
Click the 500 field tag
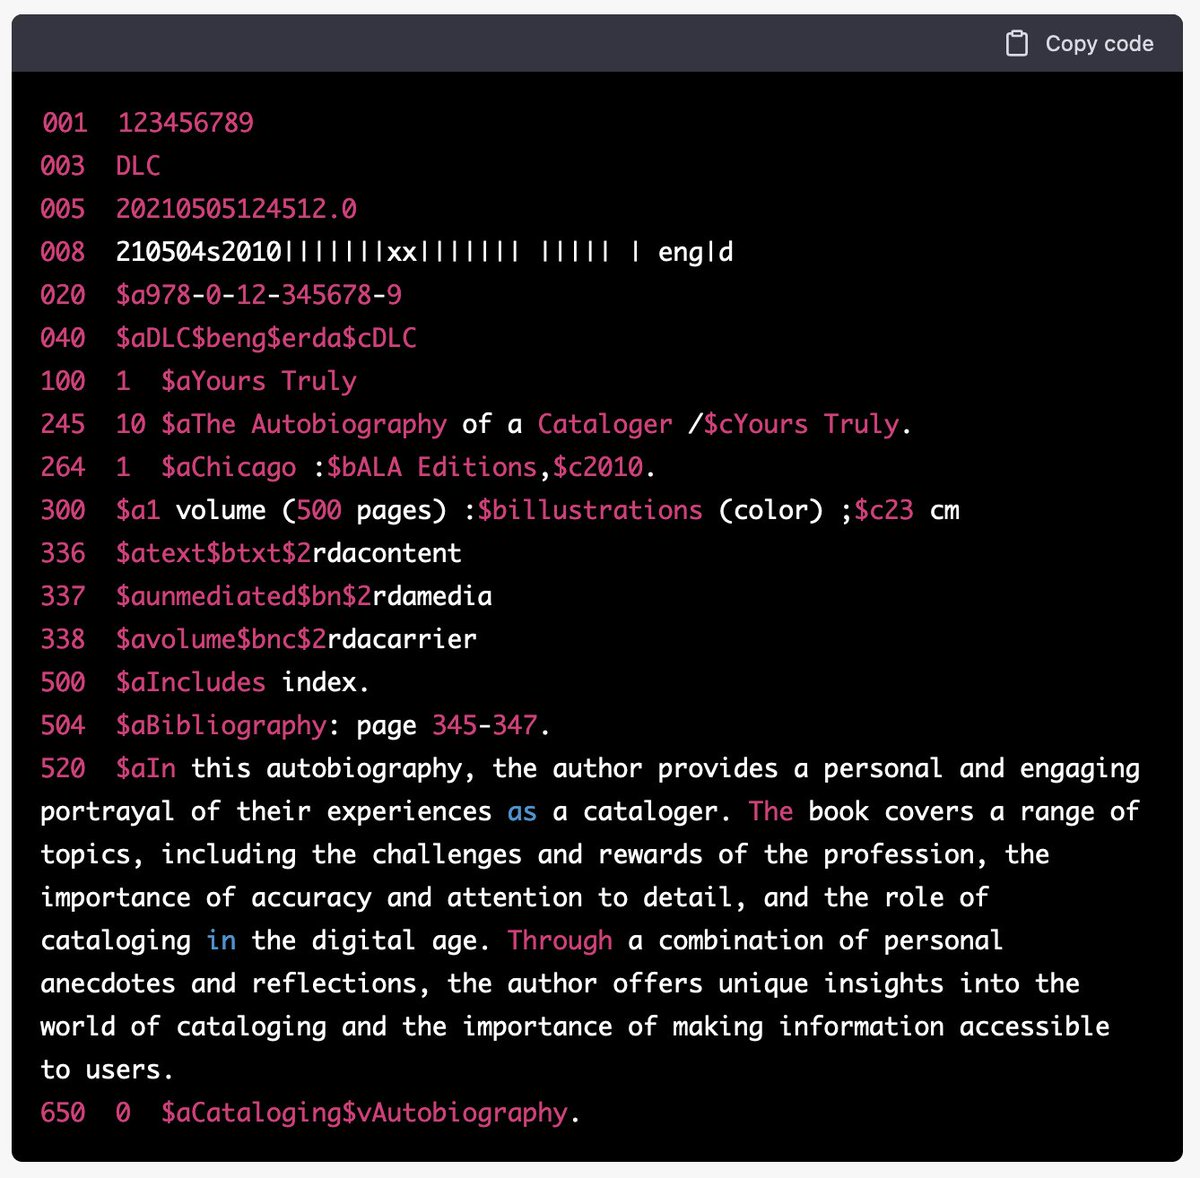tap(64, 682)
